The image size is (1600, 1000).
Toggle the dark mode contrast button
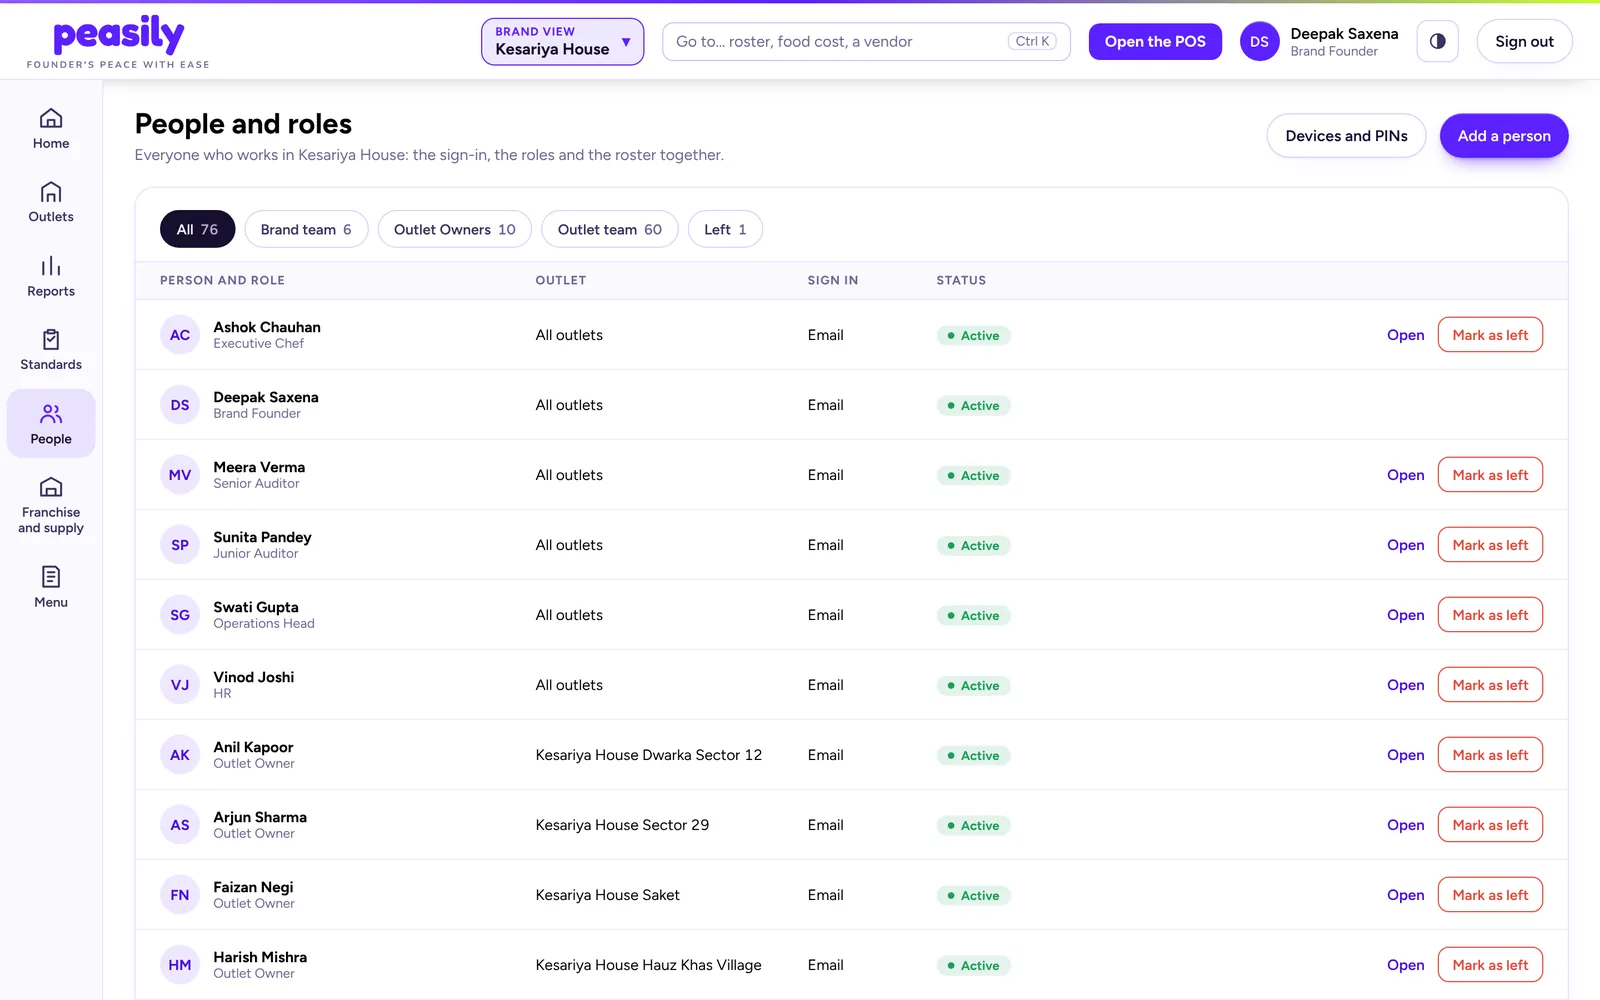click(1437, 42)
